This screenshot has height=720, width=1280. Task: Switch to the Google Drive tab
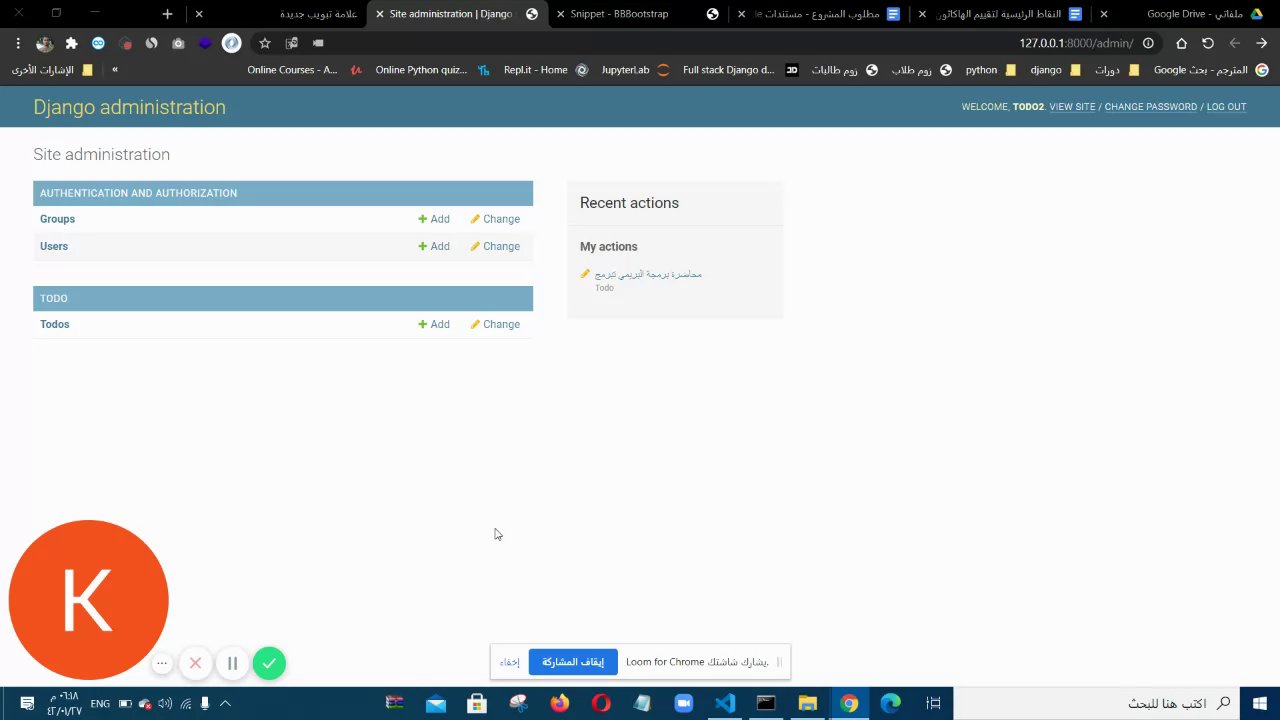pos(1185,14)
